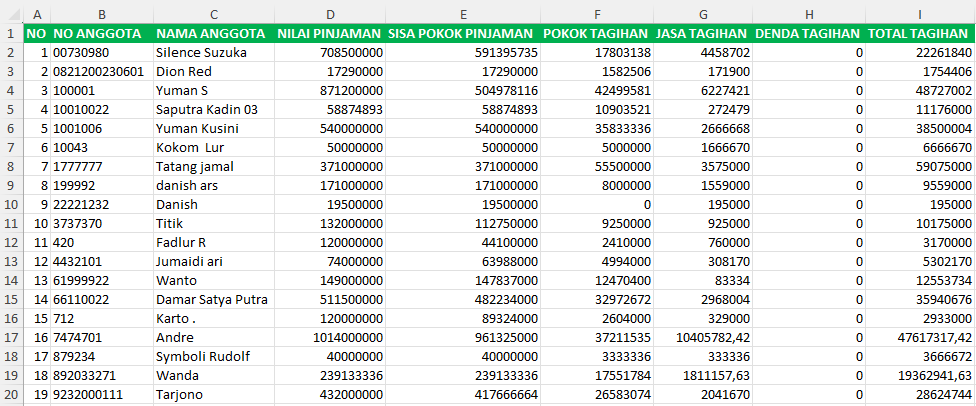This screenshot has height=406, width=976.
Task: Click loan value 1014000000
Action: coord(330,338)
